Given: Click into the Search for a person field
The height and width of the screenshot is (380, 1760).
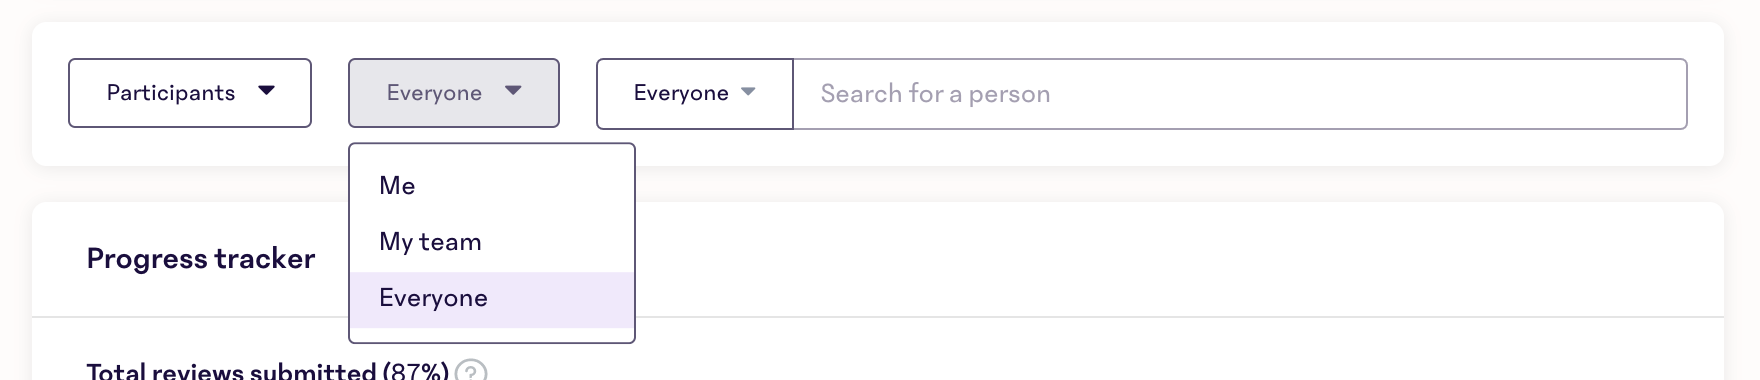Looking at the screenshot, I should pyautogui.click(x=1240, y=94).
